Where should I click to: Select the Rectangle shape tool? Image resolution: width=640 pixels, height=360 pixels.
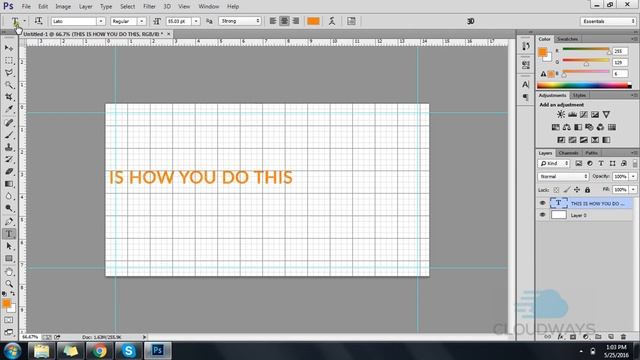[9, 258]
